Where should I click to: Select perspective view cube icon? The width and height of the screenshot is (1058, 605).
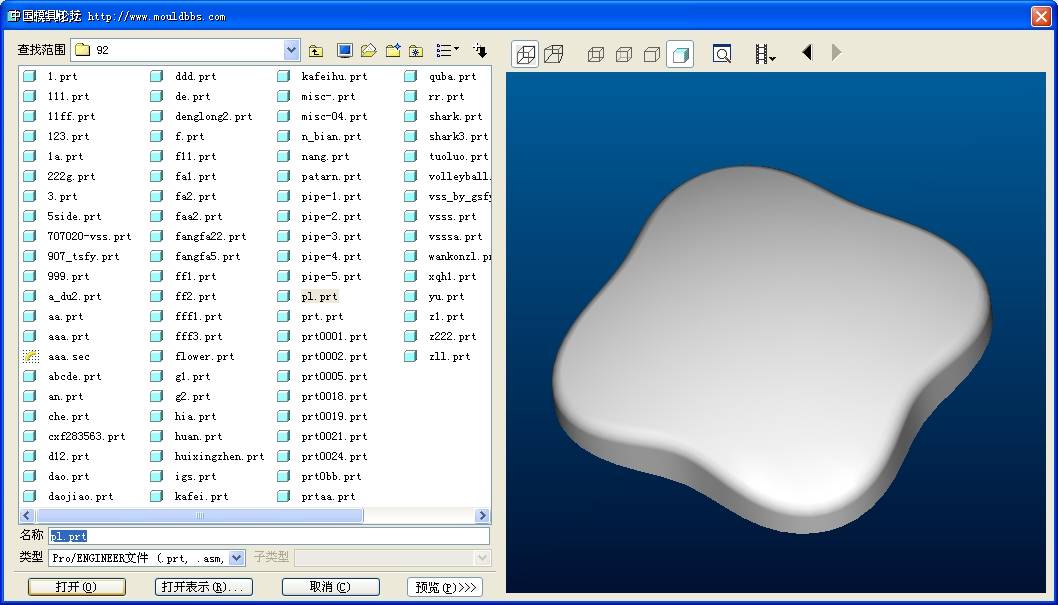point(553,54)
